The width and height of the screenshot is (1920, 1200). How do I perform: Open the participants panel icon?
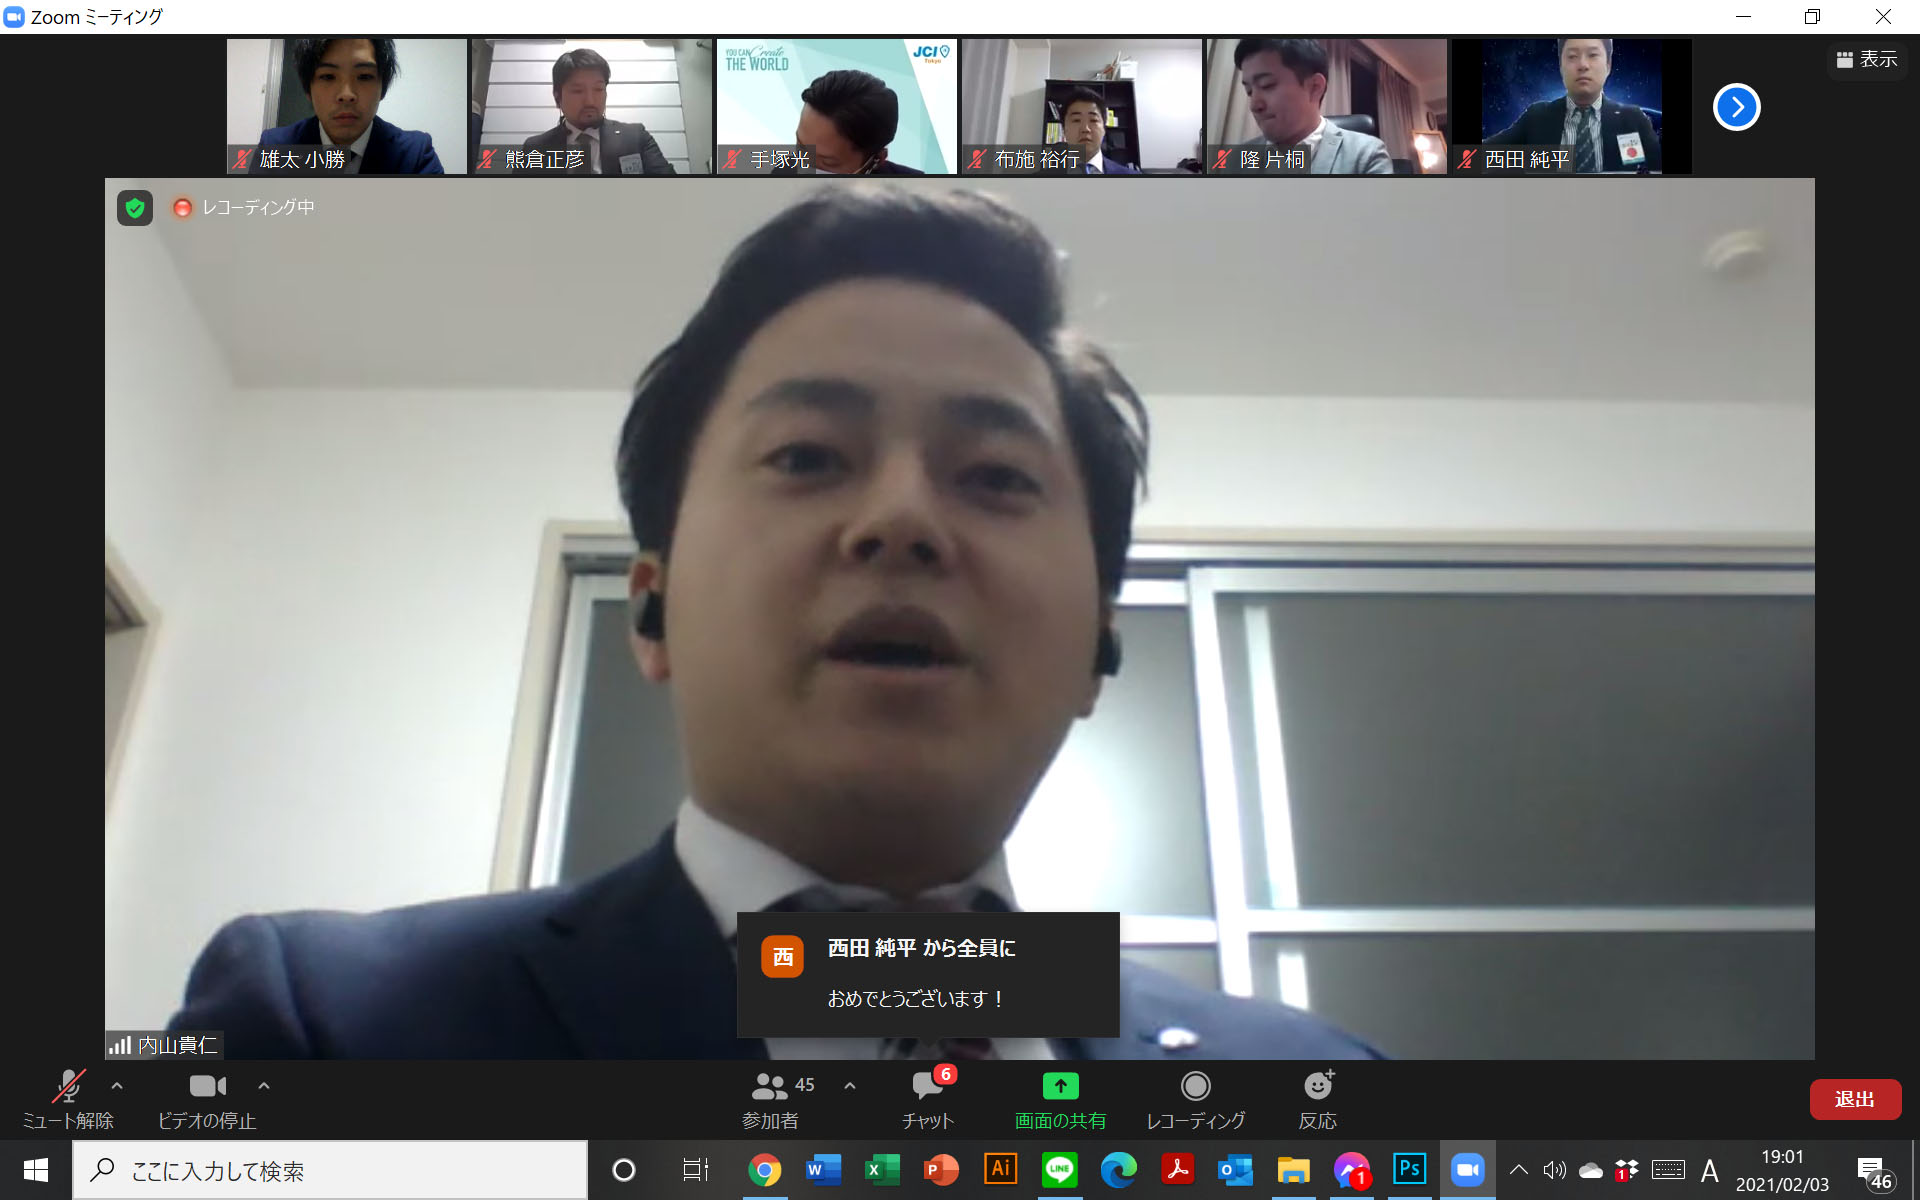pyautogui.click(x=770, y=1087)
